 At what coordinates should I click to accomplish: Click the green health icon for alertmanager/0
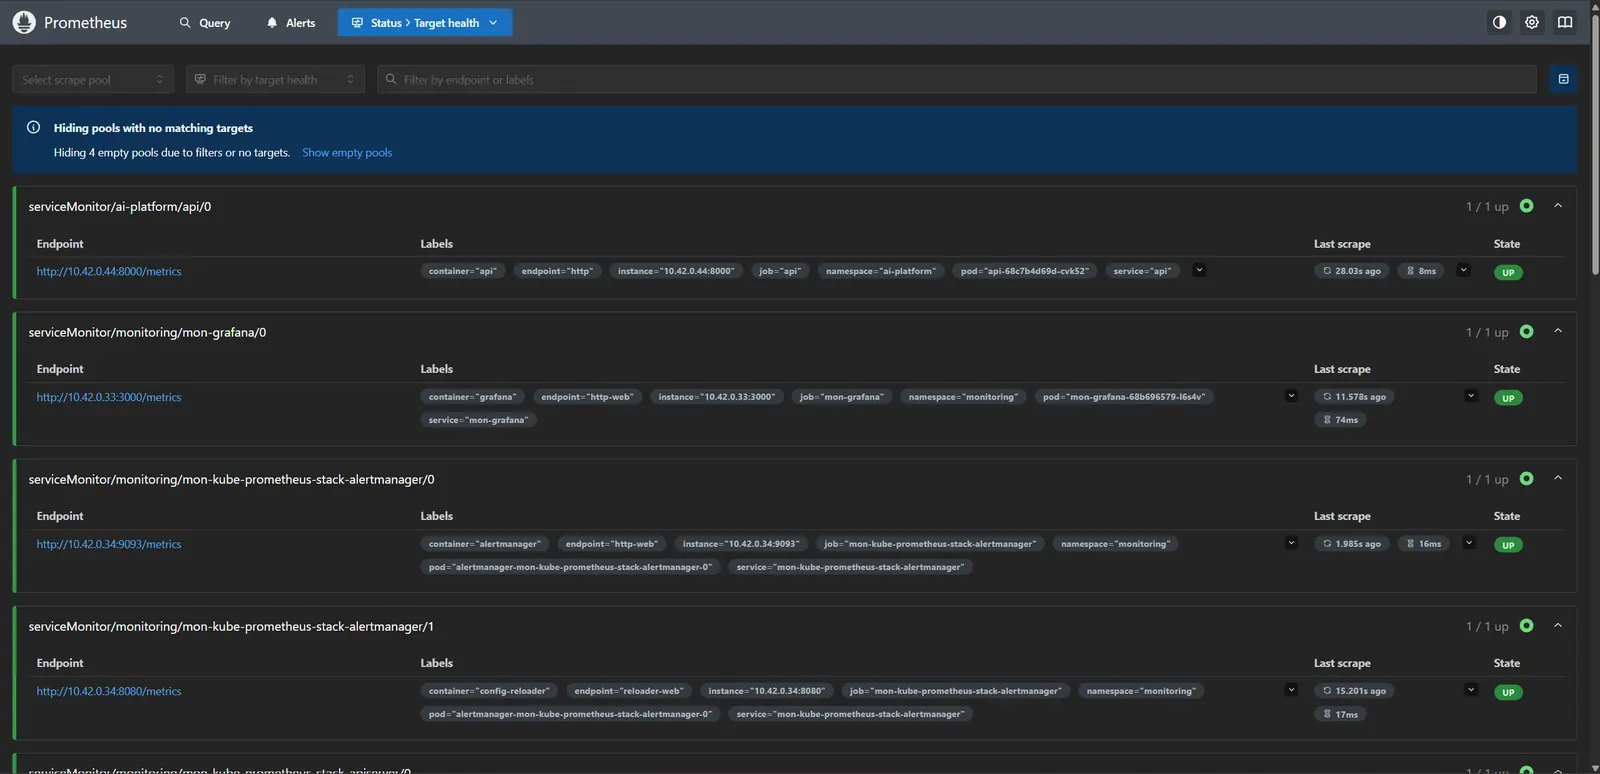tap(1526, 478)
